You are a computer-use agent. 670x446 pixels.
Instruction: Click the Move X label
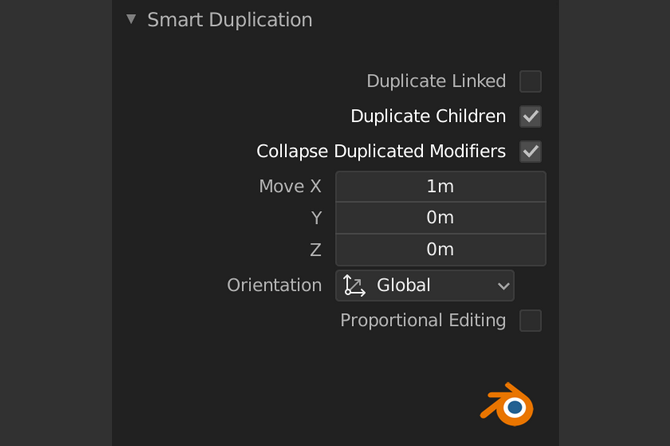click(290, 186)
